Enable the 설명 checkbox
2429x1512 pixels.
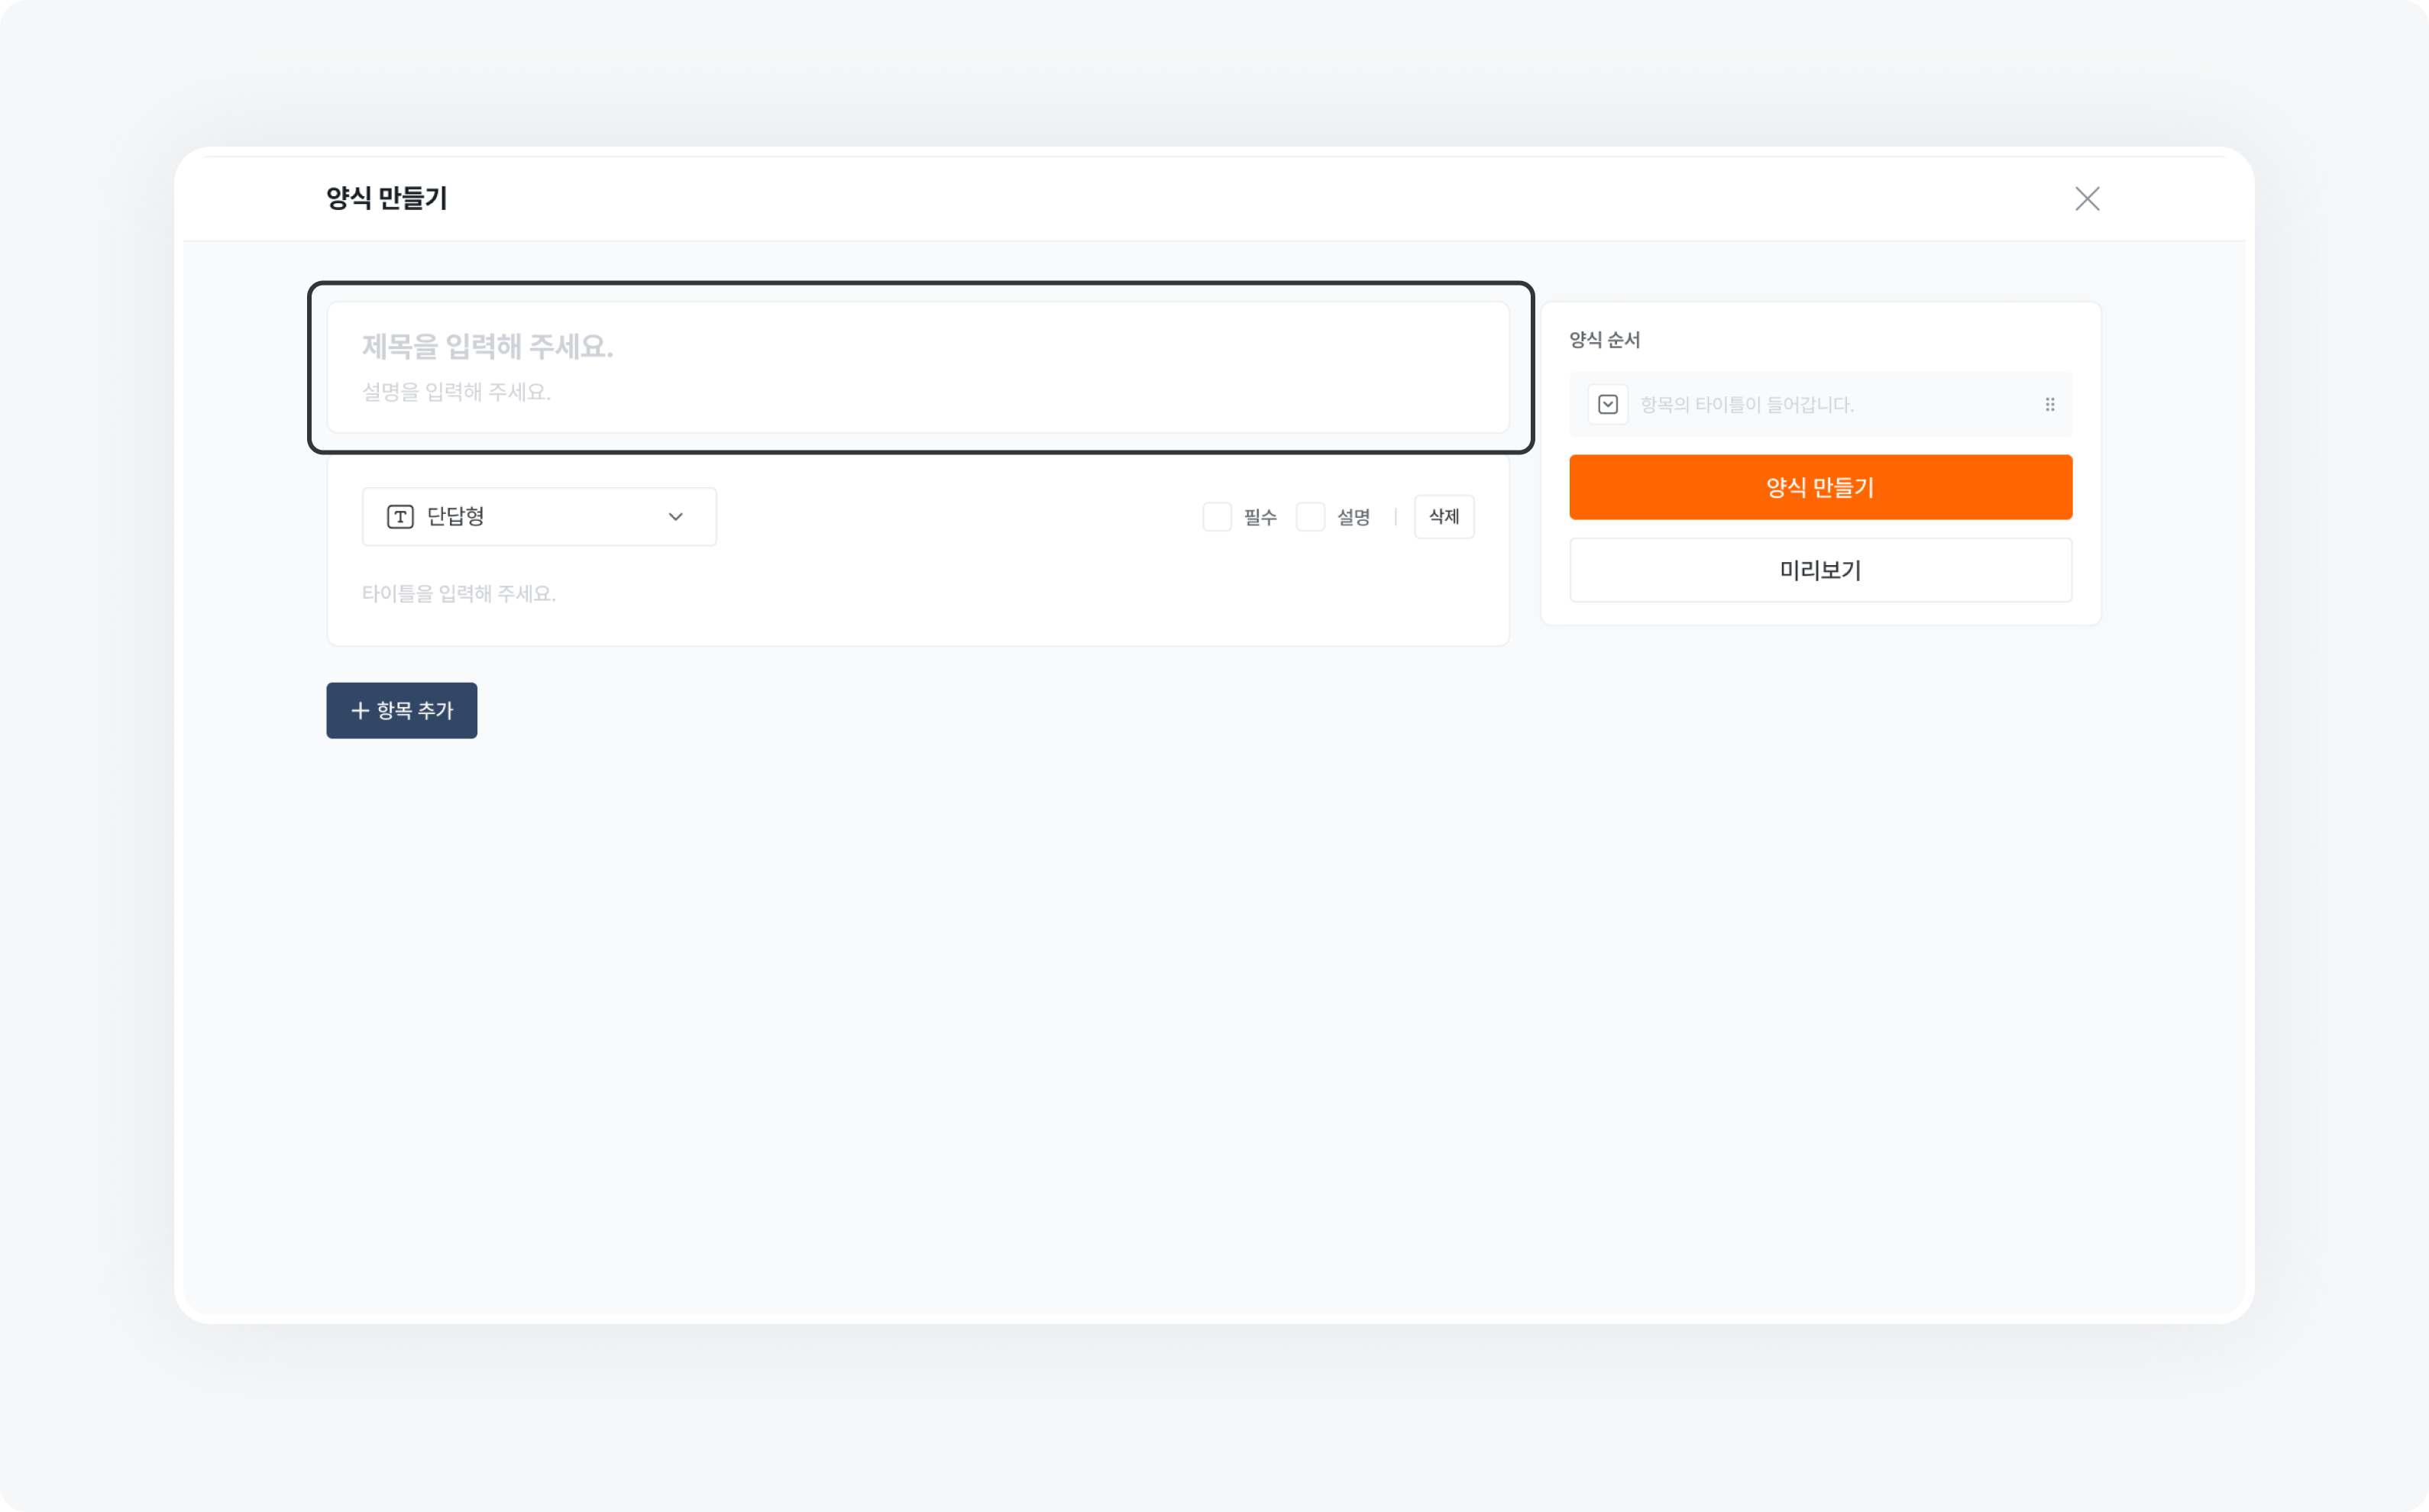(x=1311, y=516)
